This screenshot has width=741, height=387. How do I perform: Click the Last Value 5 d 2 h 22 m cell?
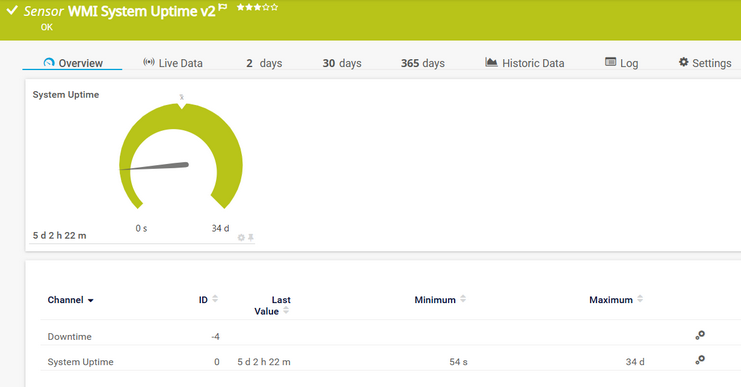click(264, 362)
